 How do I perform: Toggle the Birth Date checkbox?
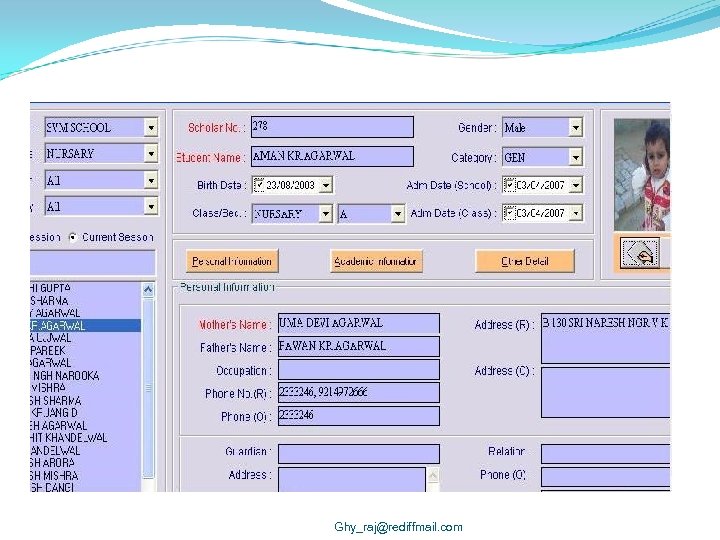(259, 185)
